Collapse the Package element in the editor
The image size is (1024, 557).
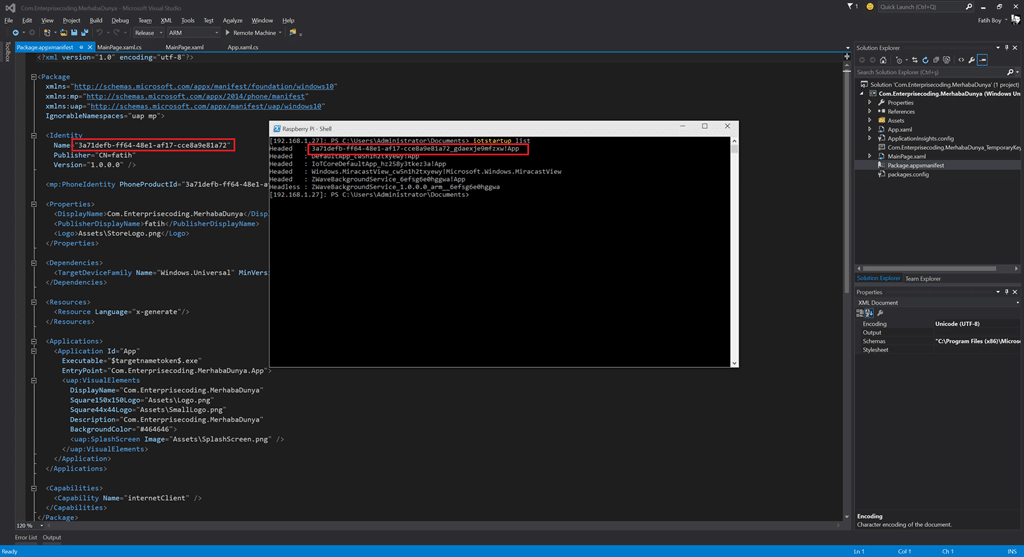[34, 76]
